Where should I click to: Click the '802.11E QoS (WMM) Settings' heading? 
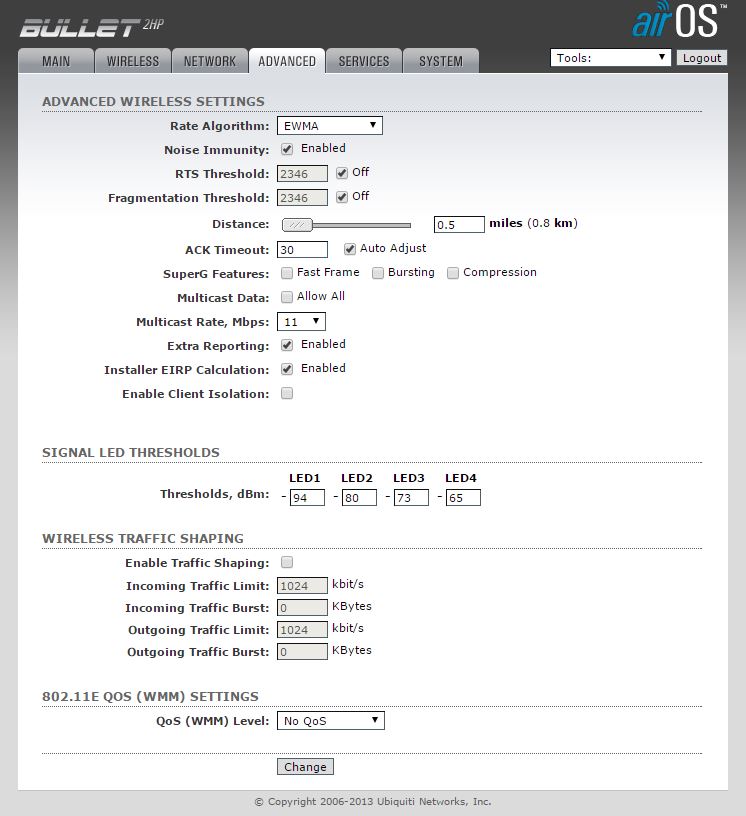tap(150, 696)
